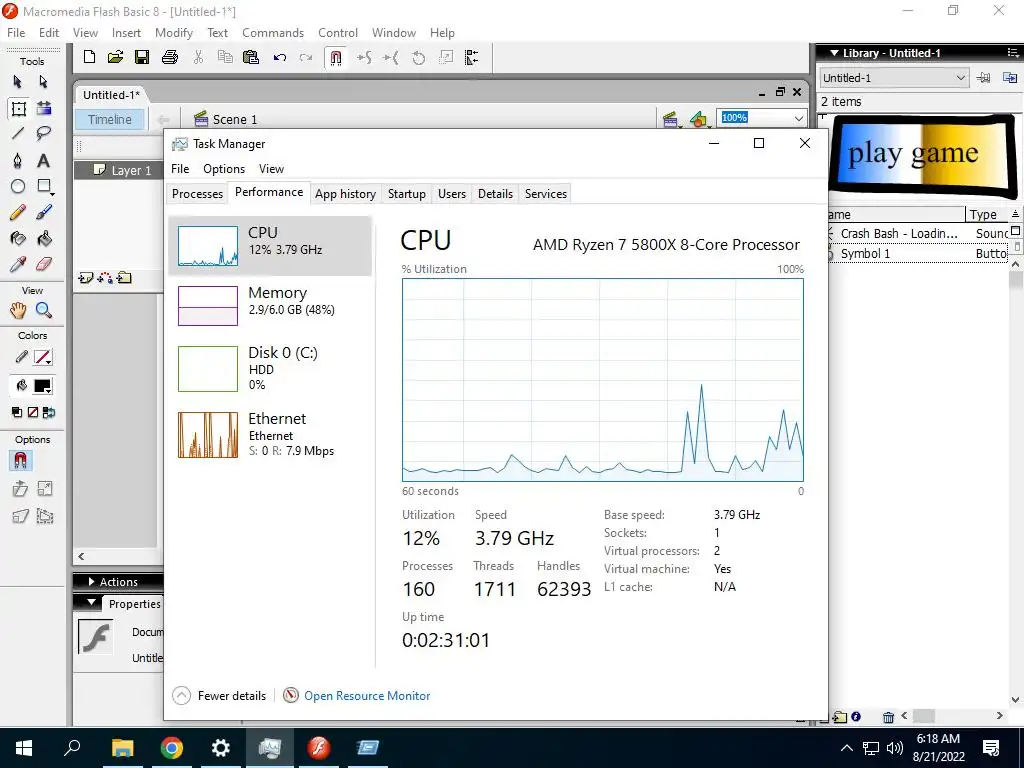Open the Library panel options menu

pyautogui.click(x=1013, y=53)
